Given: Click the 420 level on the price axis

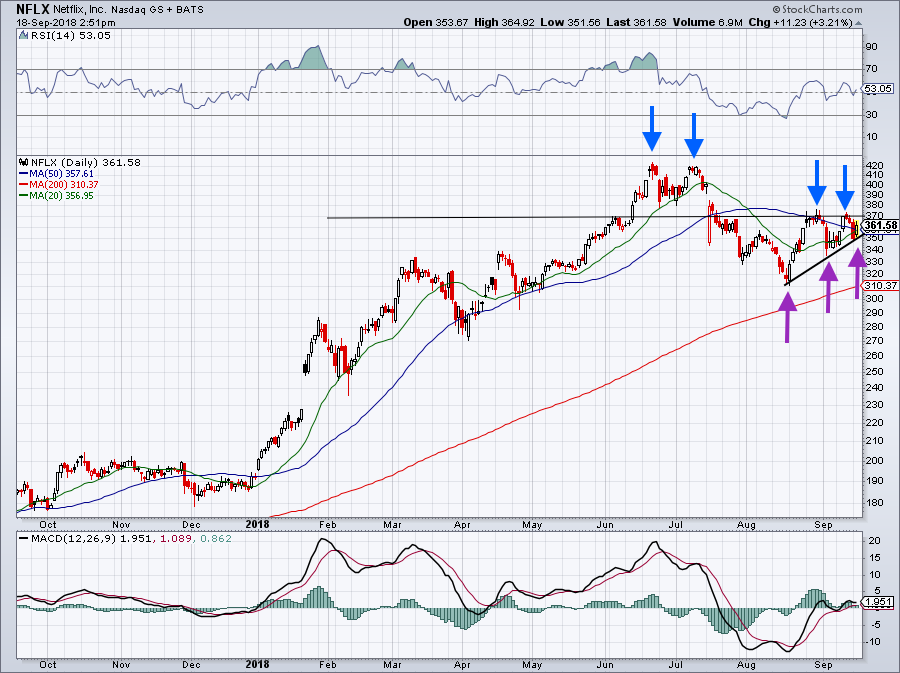Looking at the screenshot, I should coord(873,166).
